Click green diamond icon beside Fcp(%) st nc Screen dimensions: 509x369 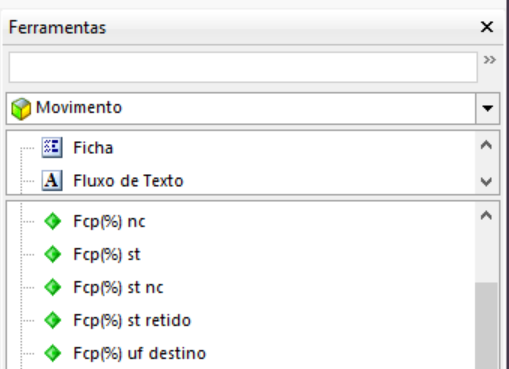pyautogui.click(x=53, y=287)
